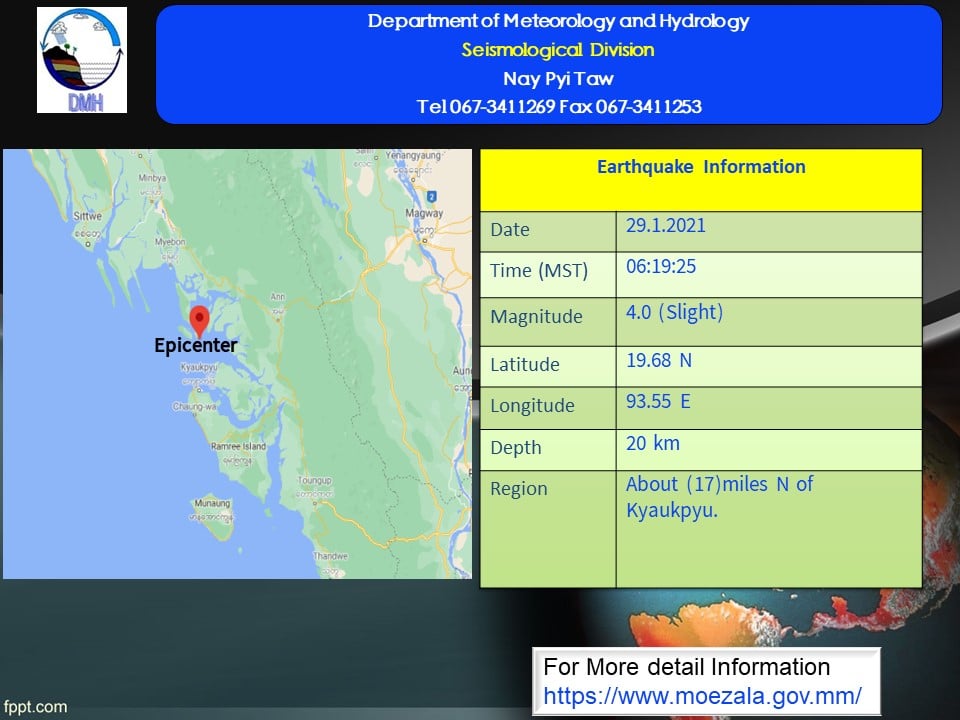Select the date value 29.1.2021

pyautogui.click(x=666, y=226)
